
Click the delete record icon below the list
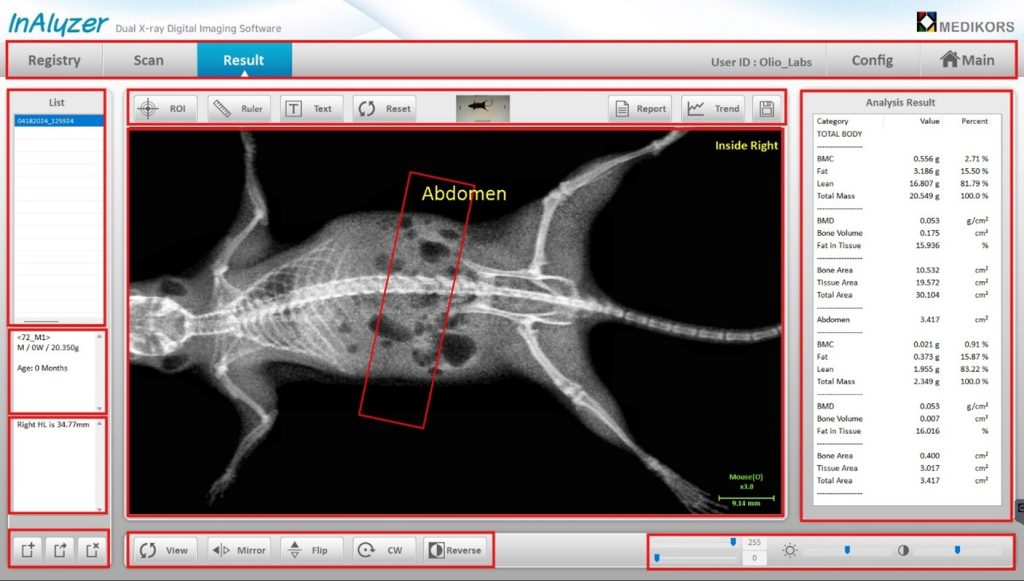click(92, 550)
